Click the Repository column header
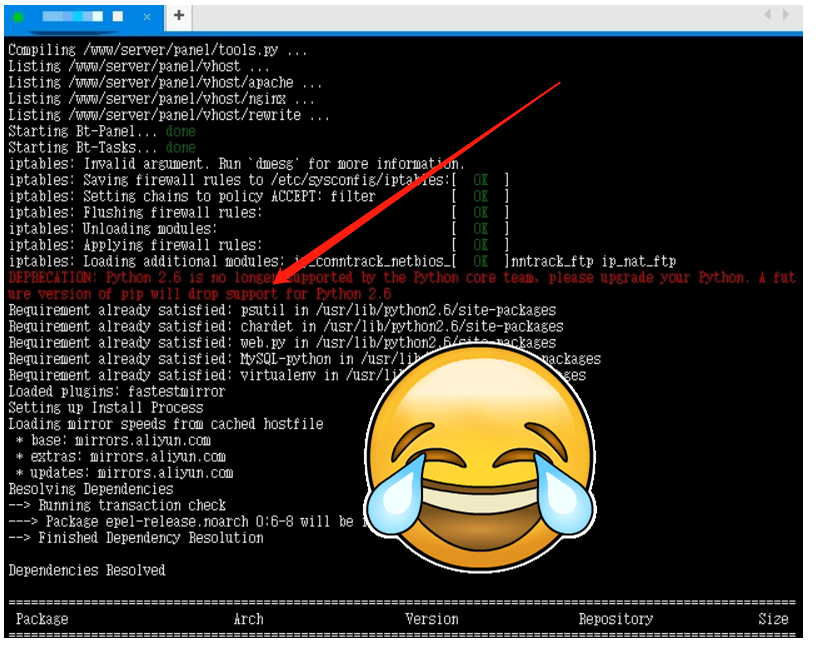This screenshot has width=823, height=652. (616, 619)
